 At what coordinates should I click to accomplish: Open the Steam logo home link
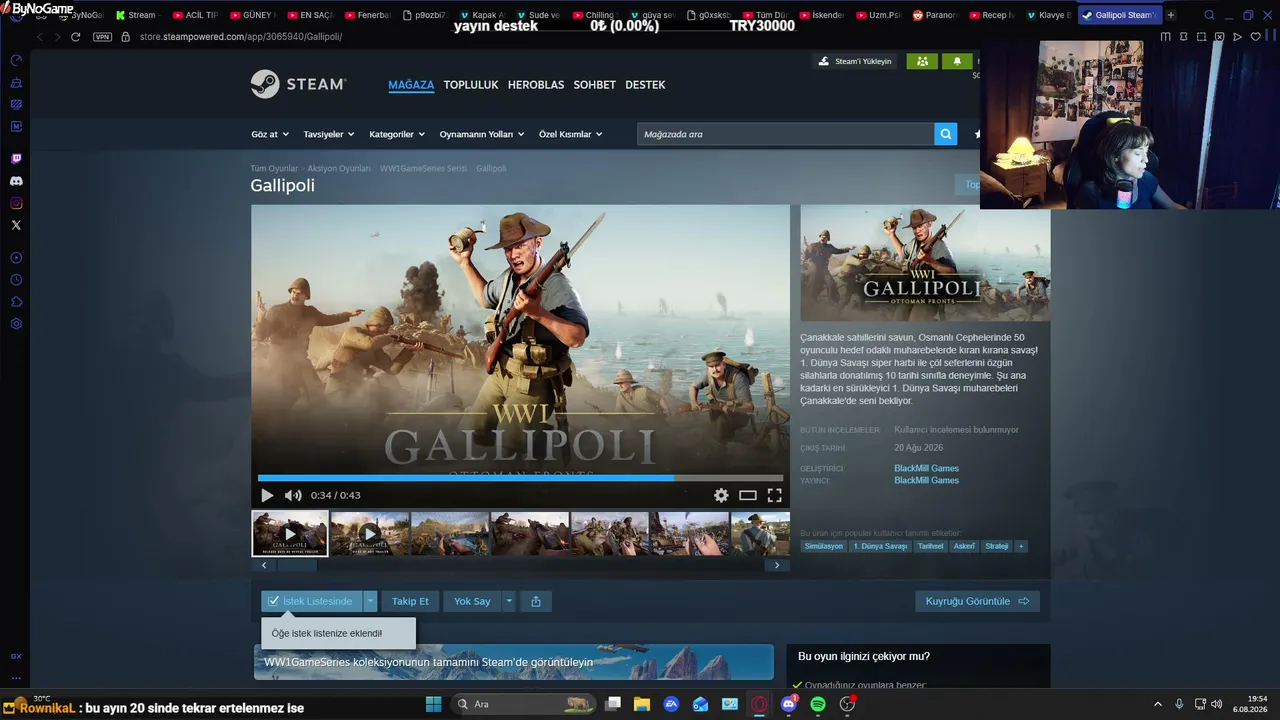(x=298, y=85)
